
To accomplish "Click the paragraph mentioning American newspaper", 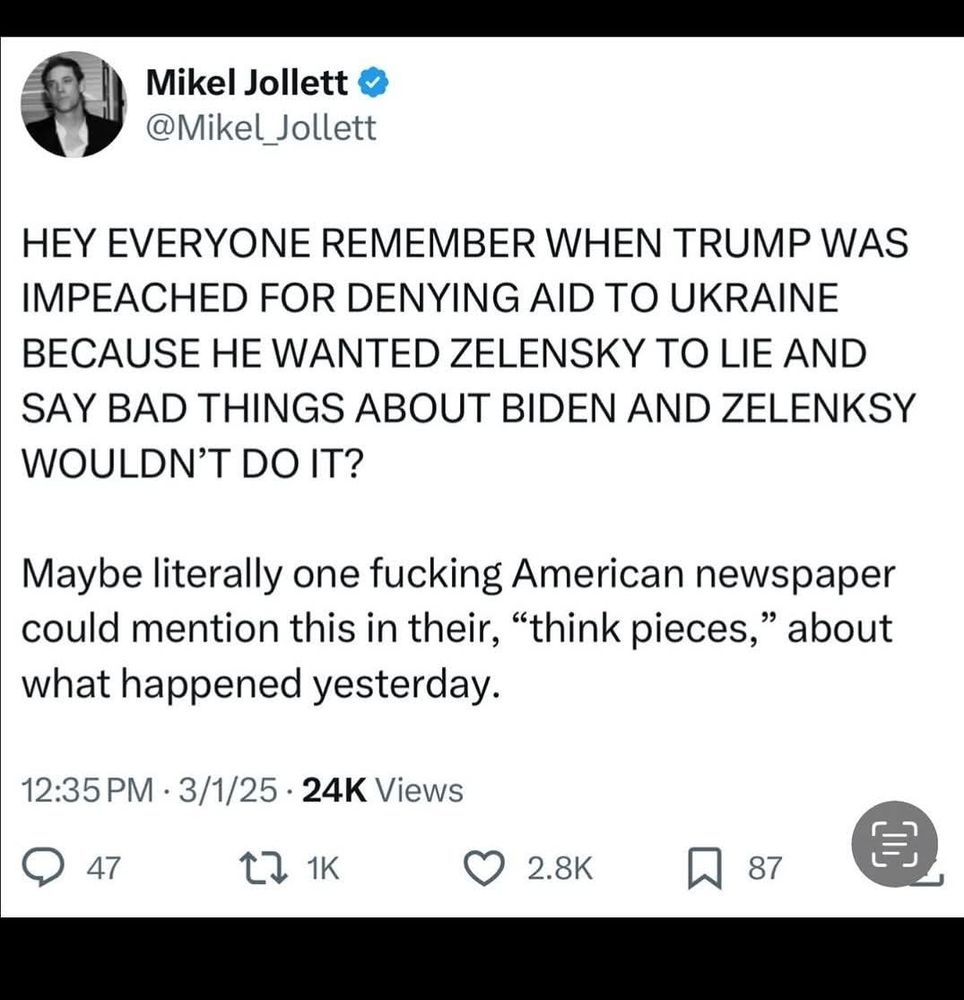I will pyautogui.click(x=458, y=629).
